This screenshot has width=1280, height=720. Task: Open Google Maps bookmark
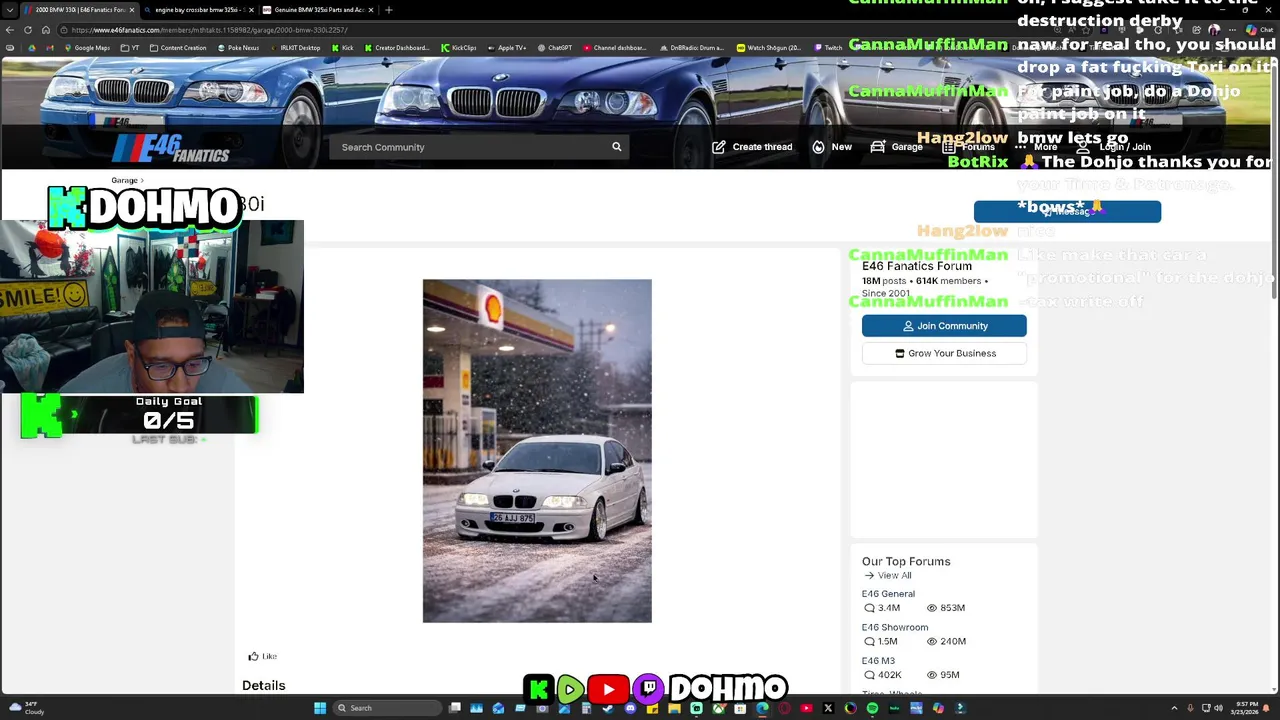87,47
